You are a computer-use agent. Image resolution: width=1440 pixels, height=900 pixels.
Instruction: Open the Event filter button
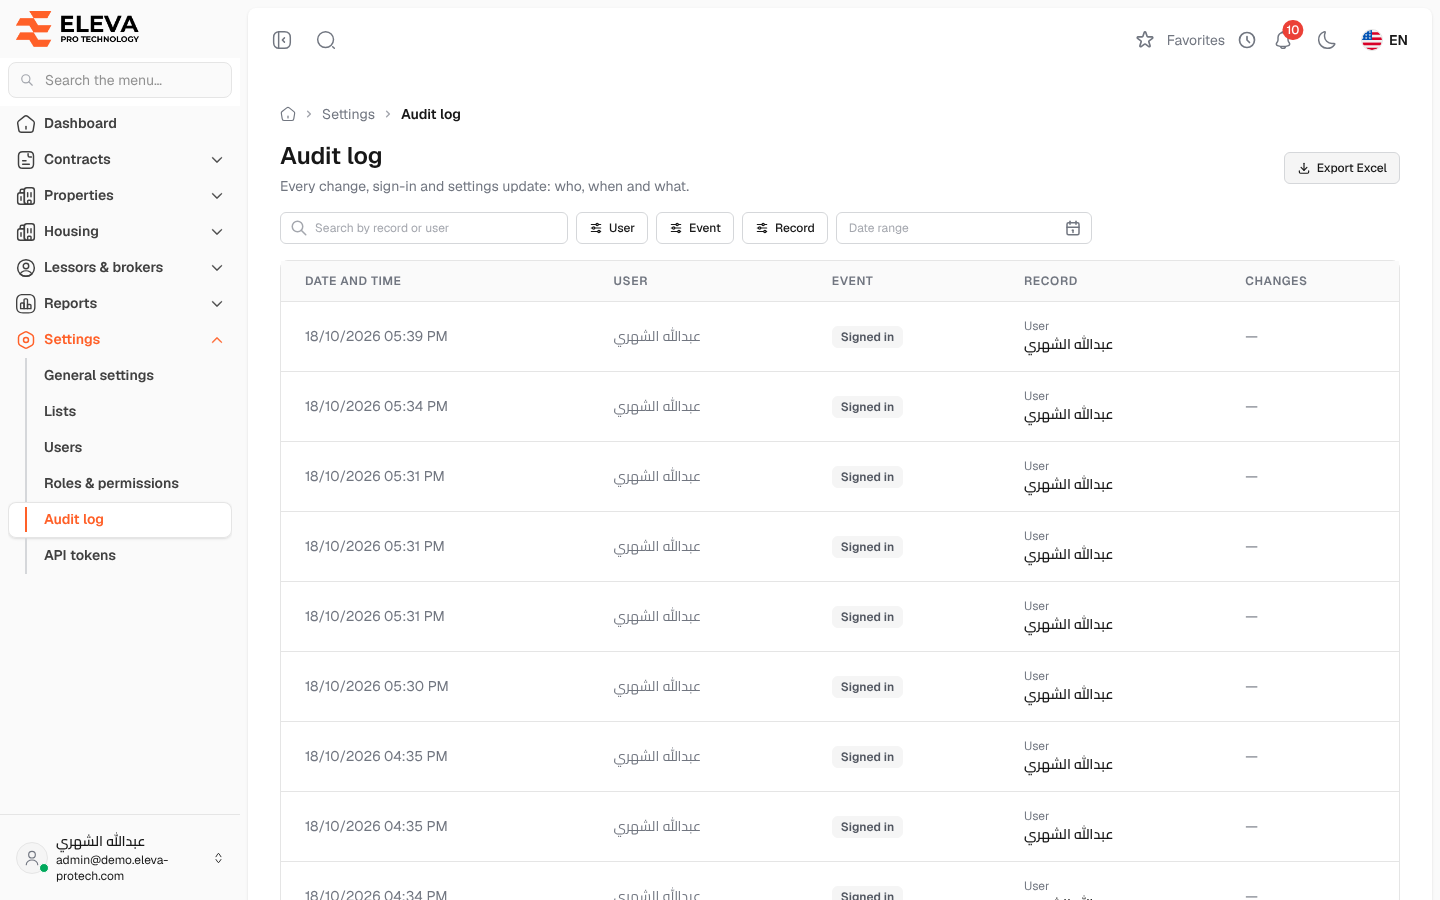point(695,228)
